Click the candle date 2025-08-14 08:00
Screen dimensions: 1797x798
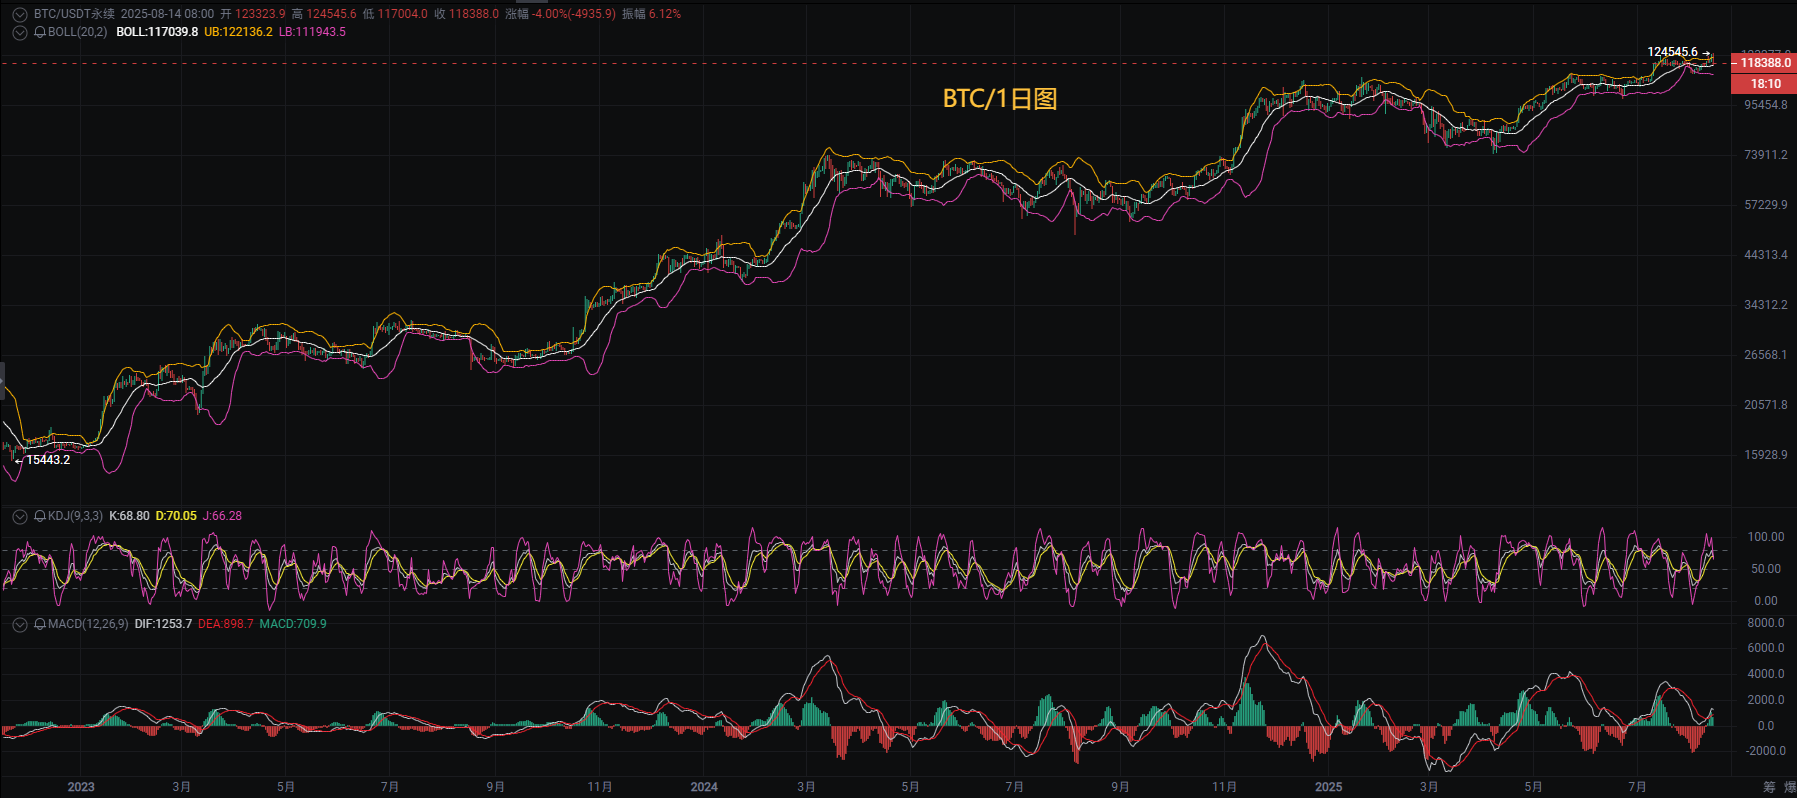tap(167, 14)
